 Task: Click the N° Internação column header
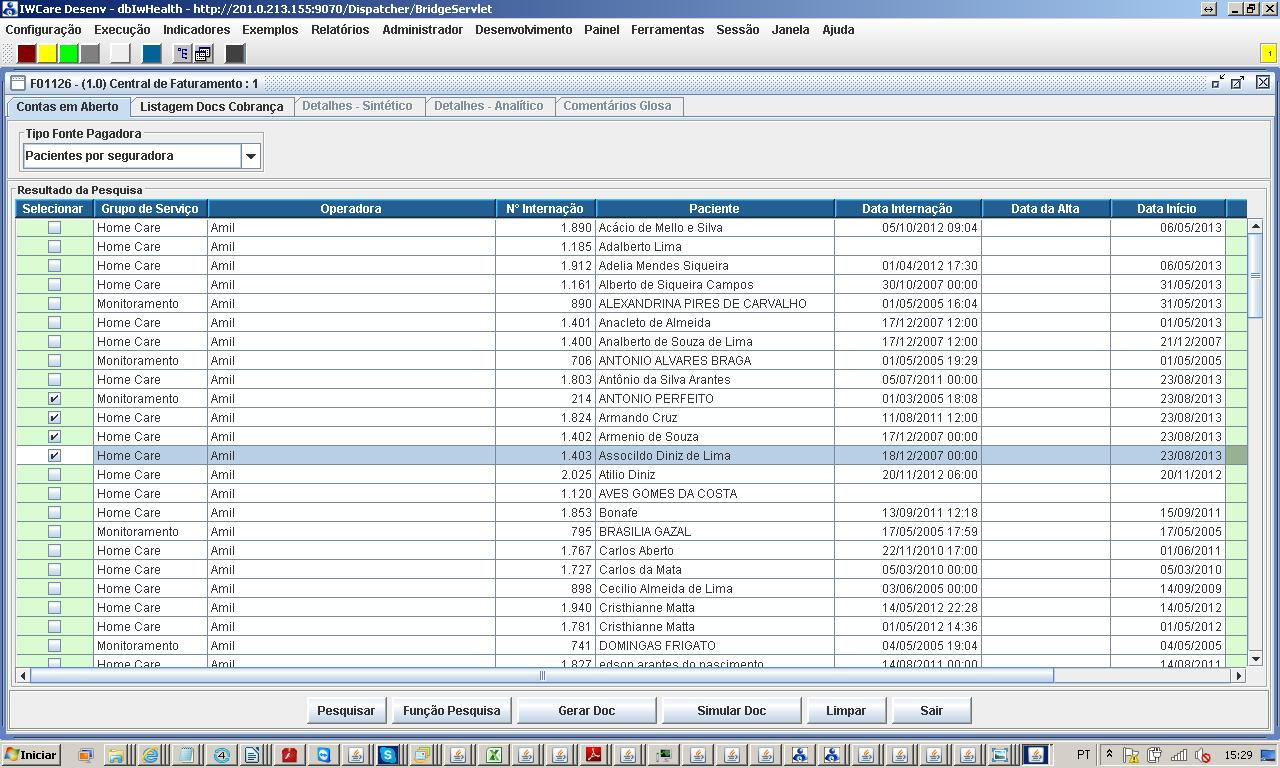coord(545,209)
